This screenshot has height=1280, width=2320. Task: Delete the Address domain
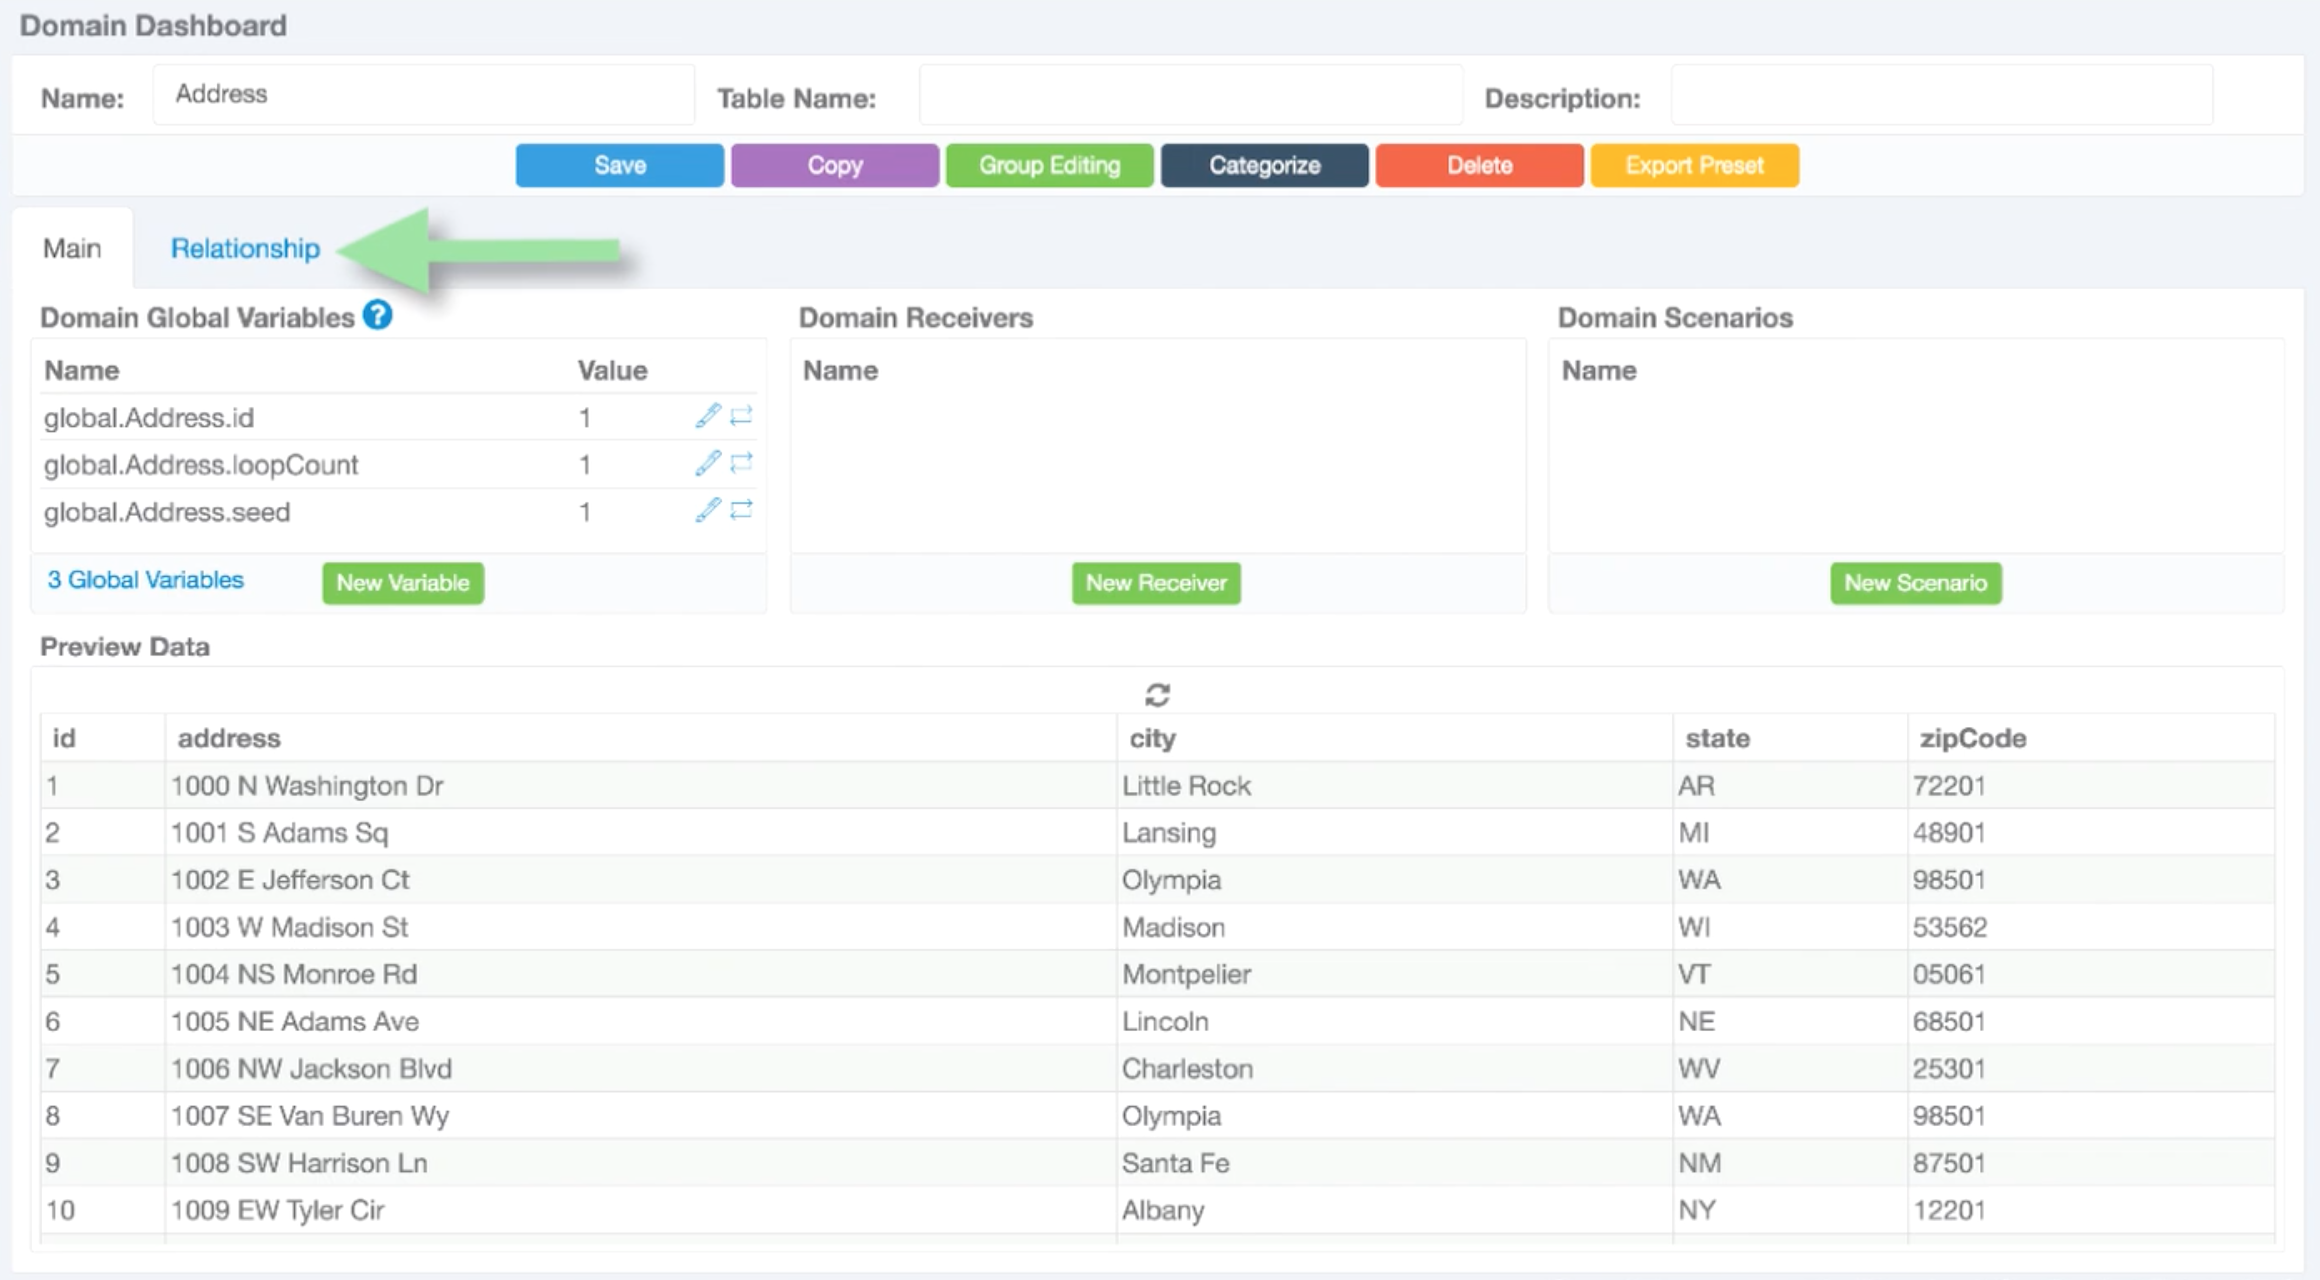click(x=1479, y=165)
